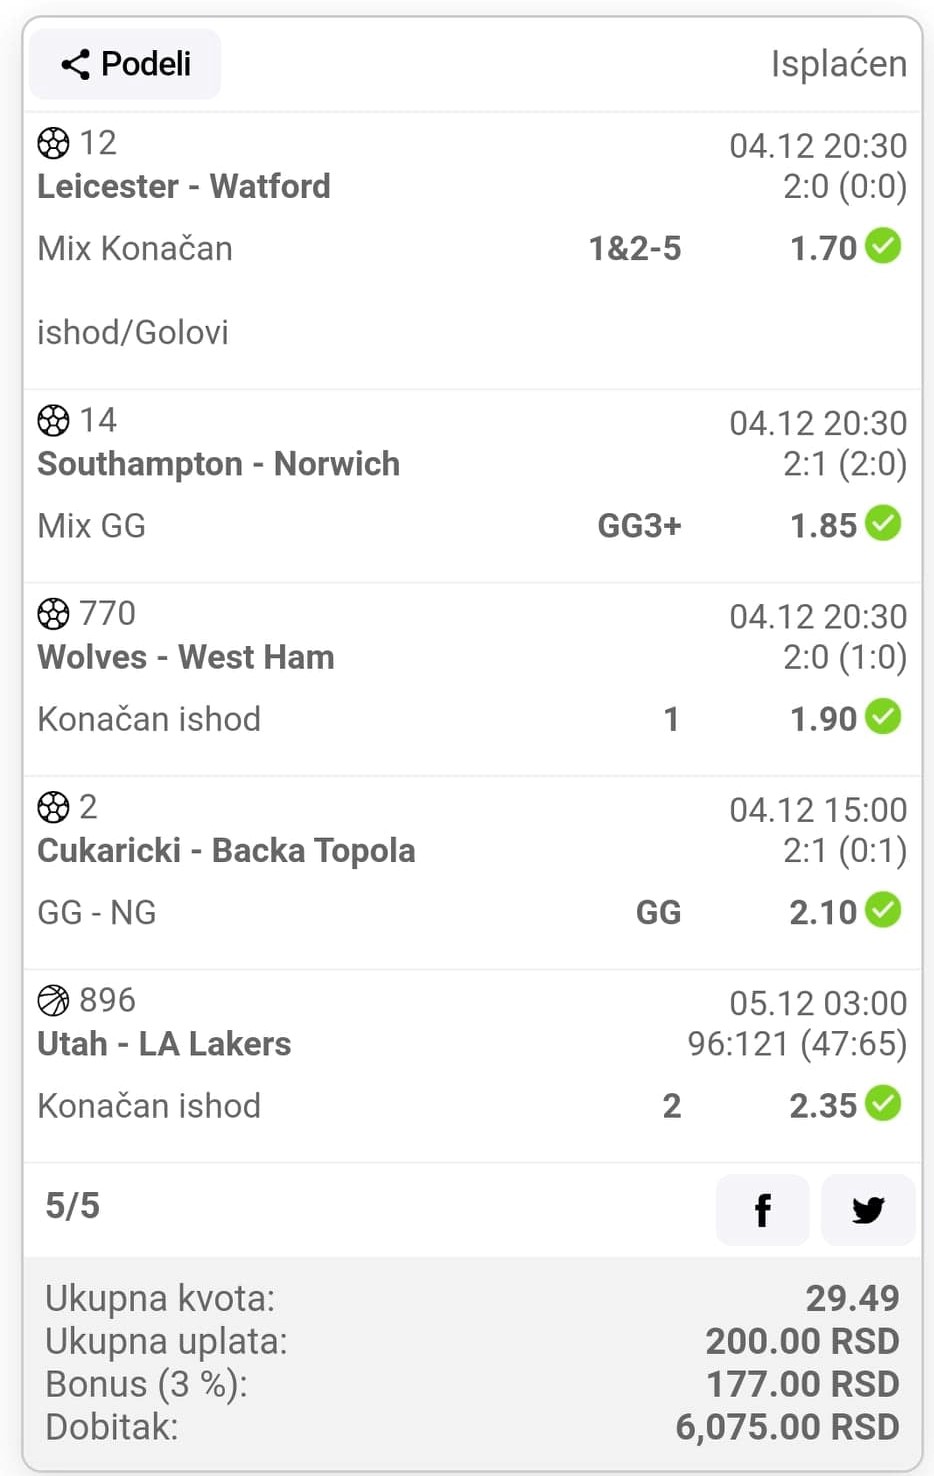
Task: Share ticket via the Facebook icon
Action: [x=763, y=1210]
